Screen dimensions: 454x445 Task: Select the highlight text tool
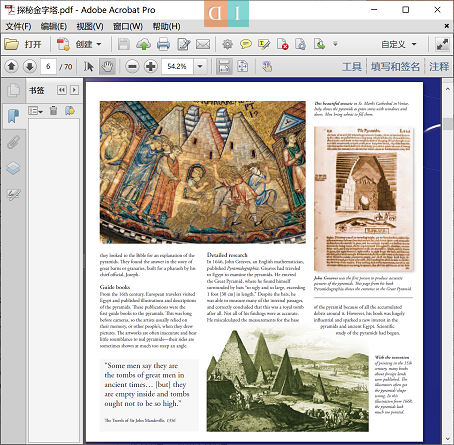click(264, 44)
